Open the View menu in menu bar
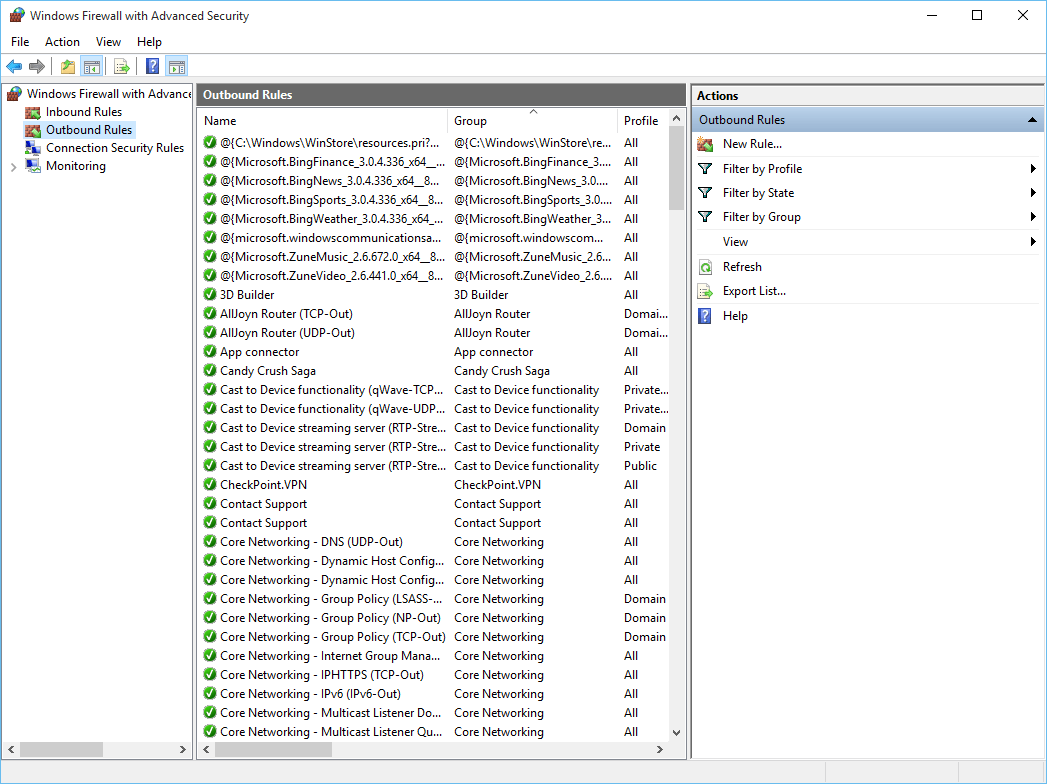This screenshot has width=1047, height=784. coord(108,41)
